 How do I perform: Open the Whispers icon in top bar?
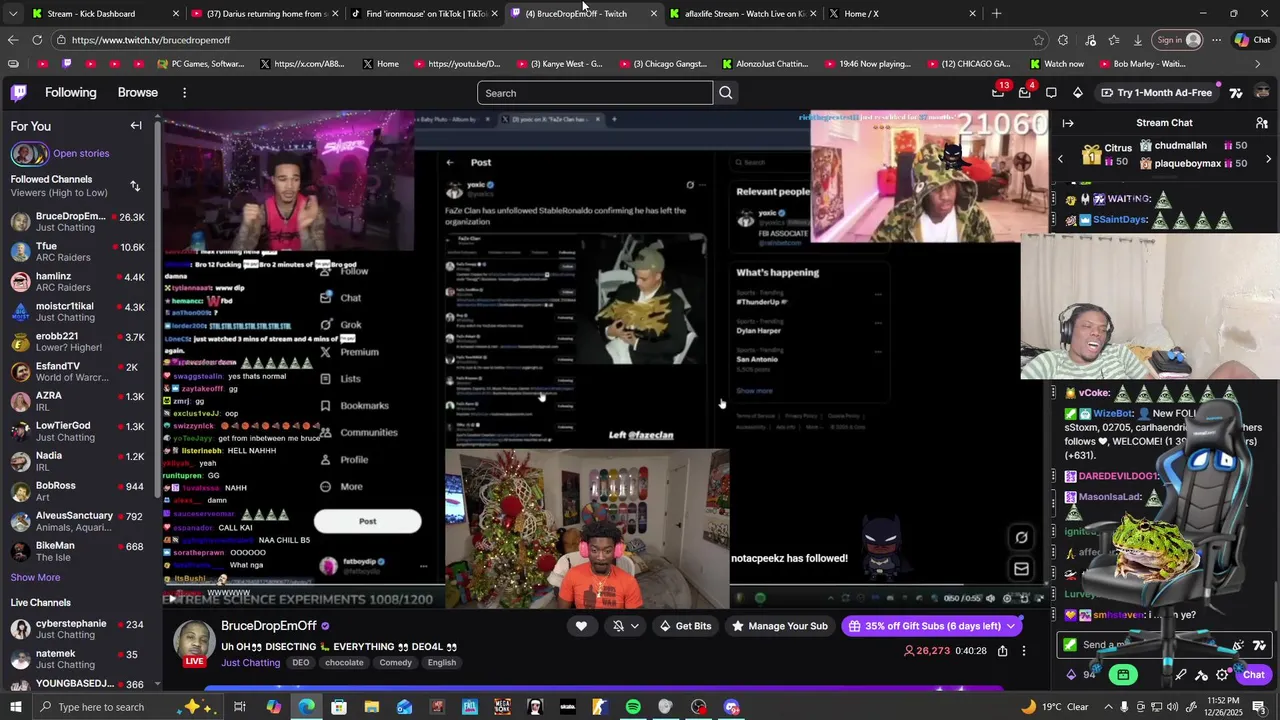tap(1051, 93)
